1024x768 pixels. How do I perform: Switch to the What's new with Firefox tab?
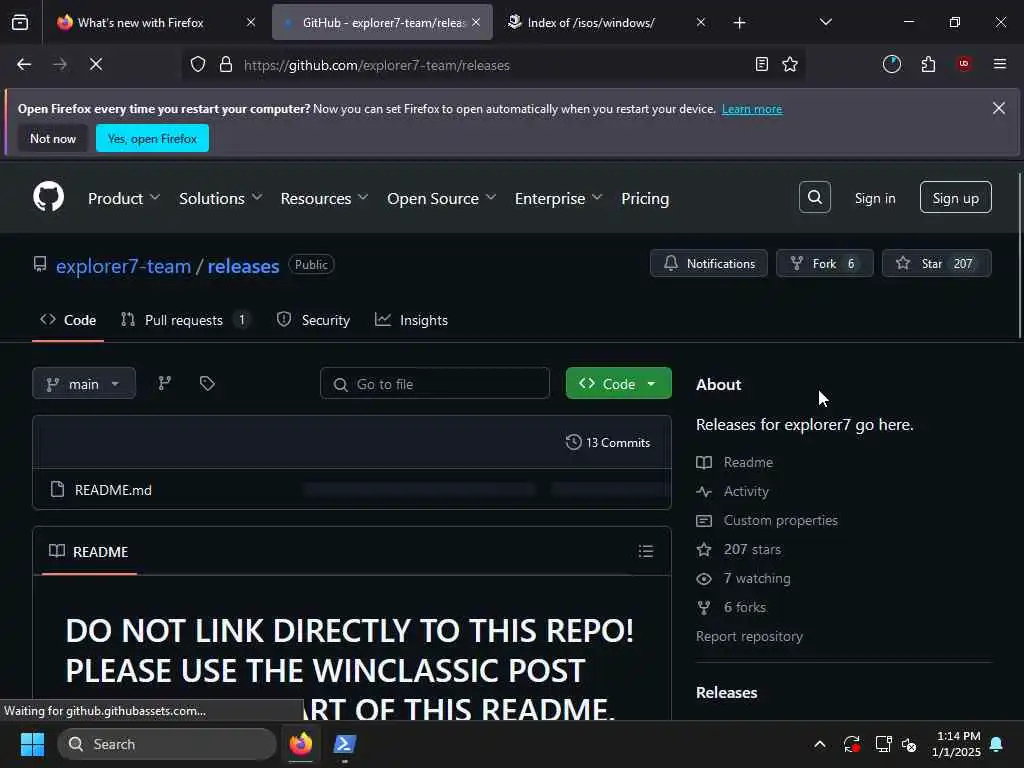155,22
